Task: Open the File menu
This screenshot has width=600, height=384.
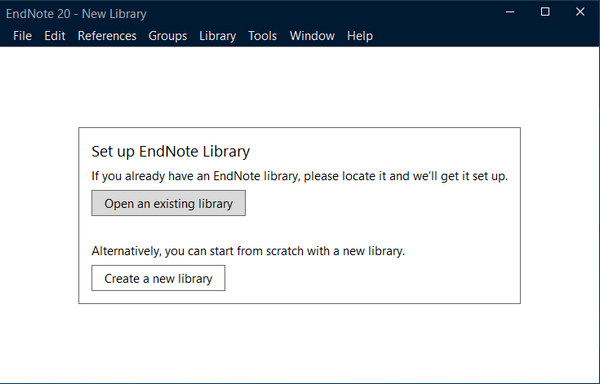Action: pos(22,36)
